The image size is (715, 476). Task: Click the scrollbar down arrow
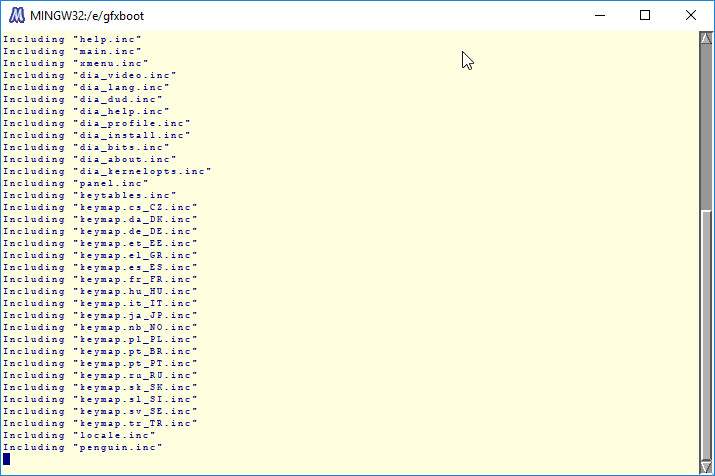pos(706,467)
